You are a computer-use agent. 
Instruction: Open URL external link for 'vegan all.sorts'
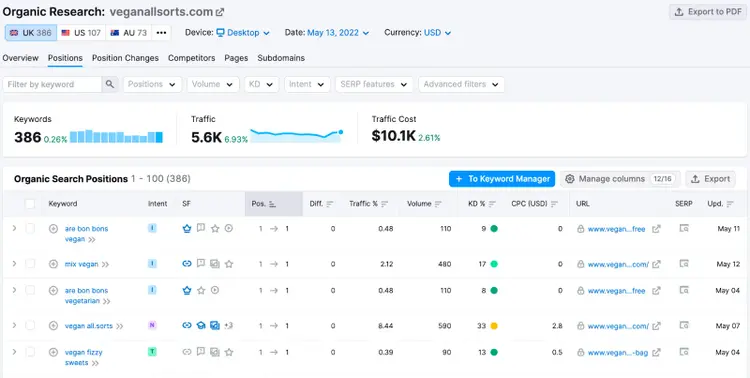pos(656,326)
